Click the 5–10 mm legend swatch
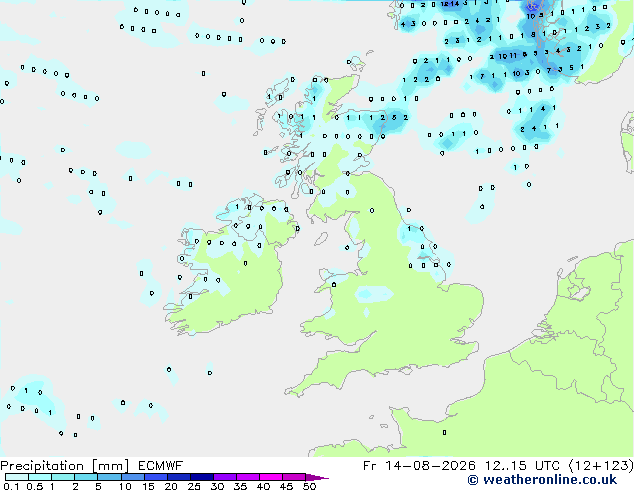634x490 pixels. (109, 477)
